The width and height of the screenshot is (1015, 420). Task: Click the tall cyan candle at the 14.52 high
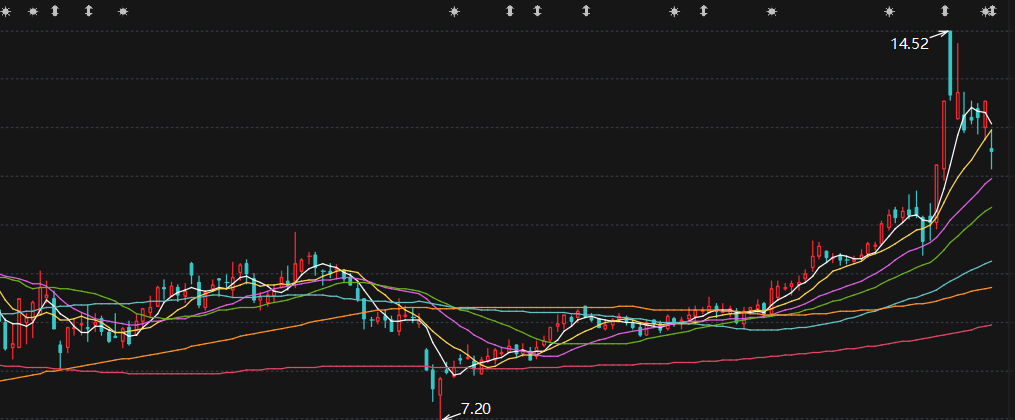(950, 64)
